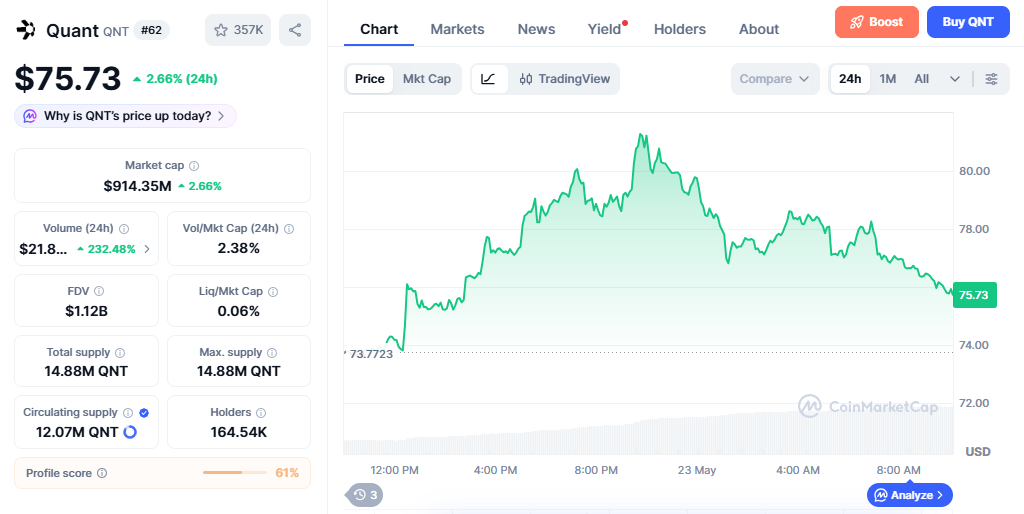Open the Chart tab
This screenshot has width=1024, height=514.
click(379, 29)
